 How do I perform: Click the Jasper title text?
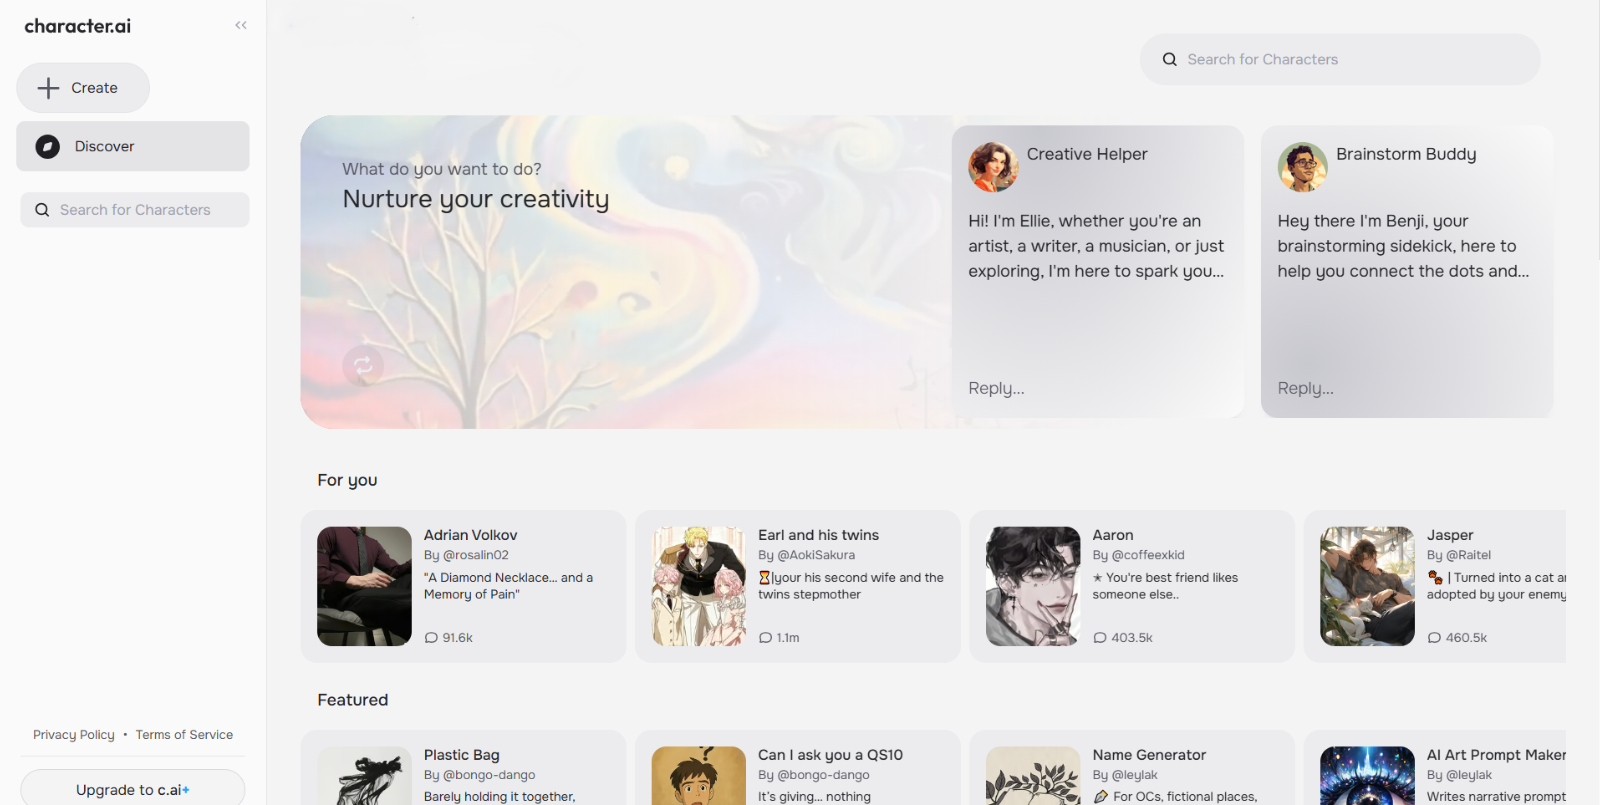[x=1450, y=535]
